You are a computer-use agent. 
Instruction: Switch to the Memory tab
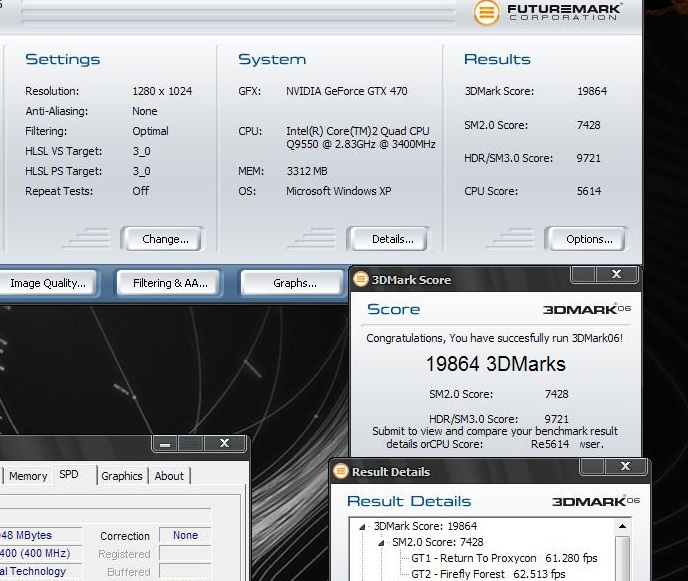pyautogui.click(x=28, y=476)
